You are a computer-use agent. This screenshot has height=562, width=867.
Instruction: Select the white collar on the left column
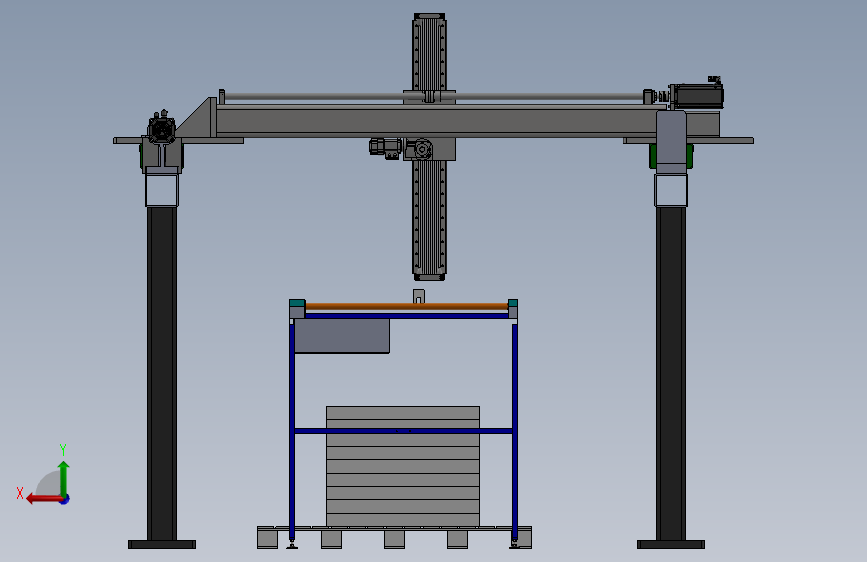[x=161, y=190]
